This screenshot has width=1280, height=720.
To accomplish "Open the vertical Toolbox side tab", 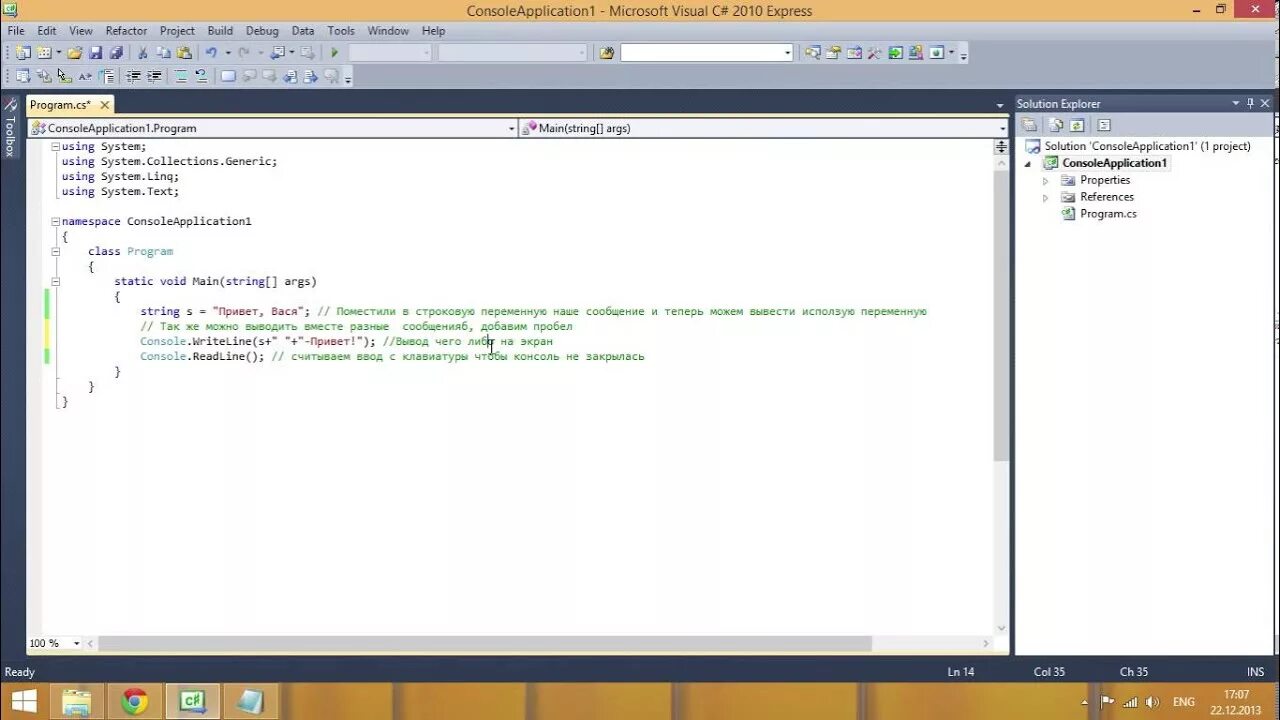I will pyautogui.click(x=10, y=128).
